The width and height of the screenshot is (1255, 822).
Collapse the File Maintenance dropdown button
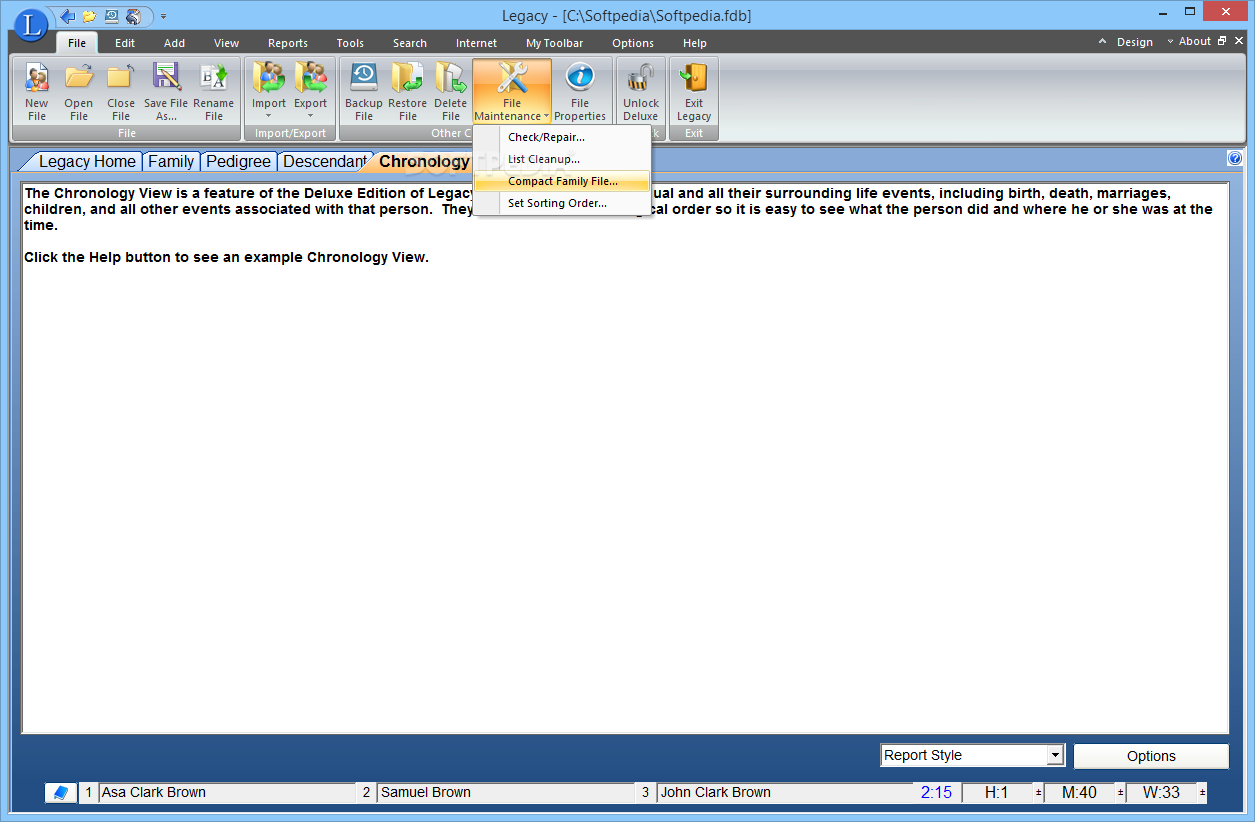coord(512,91)
